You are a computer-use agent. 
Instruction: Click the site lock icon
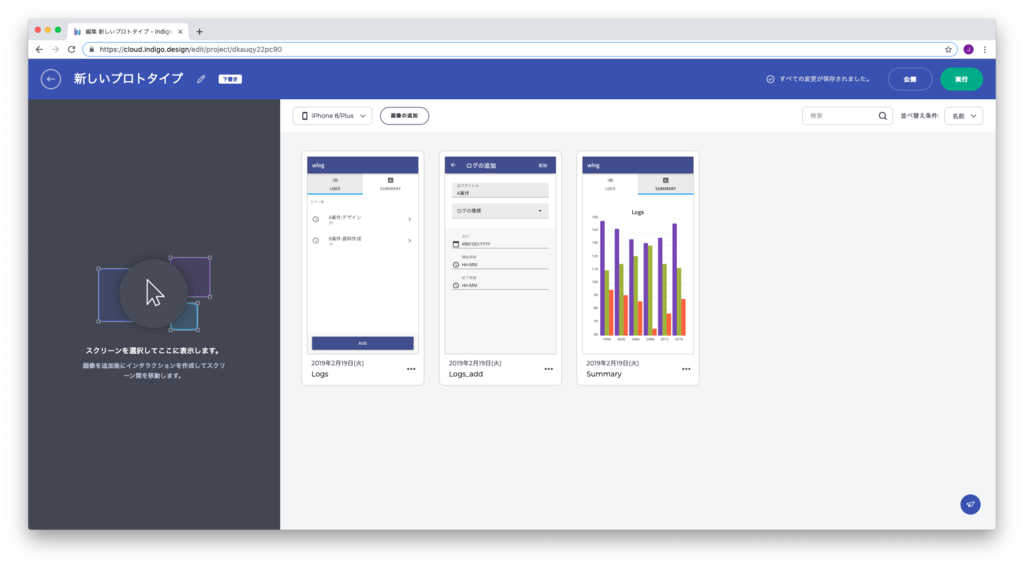coord(91,49)
